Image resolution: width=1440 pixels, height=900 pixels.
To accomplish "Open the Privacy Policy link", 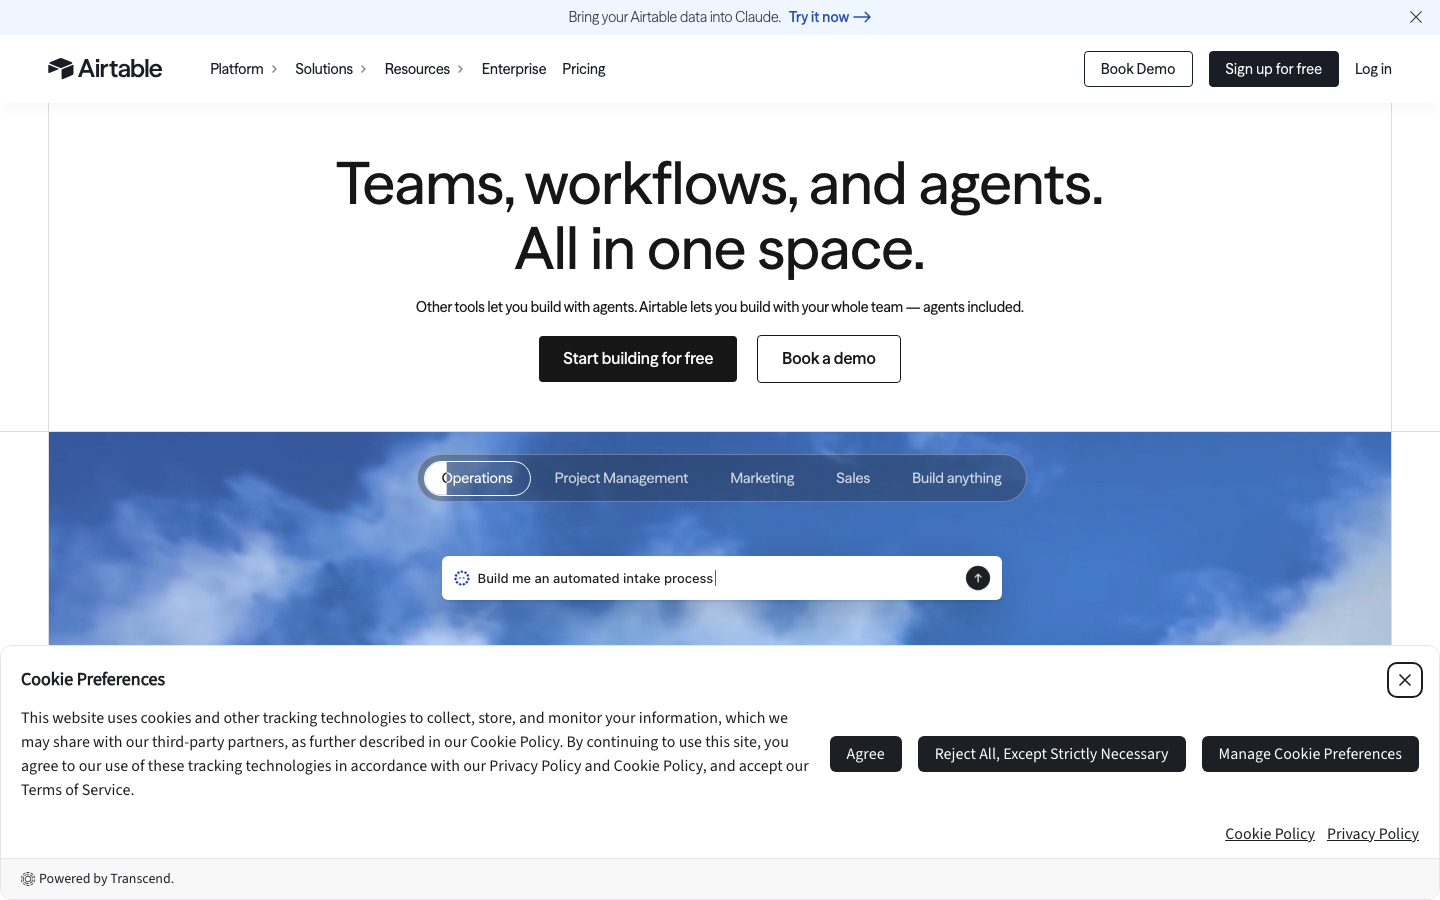I will pyautogui.click(x=1373, y=834).
